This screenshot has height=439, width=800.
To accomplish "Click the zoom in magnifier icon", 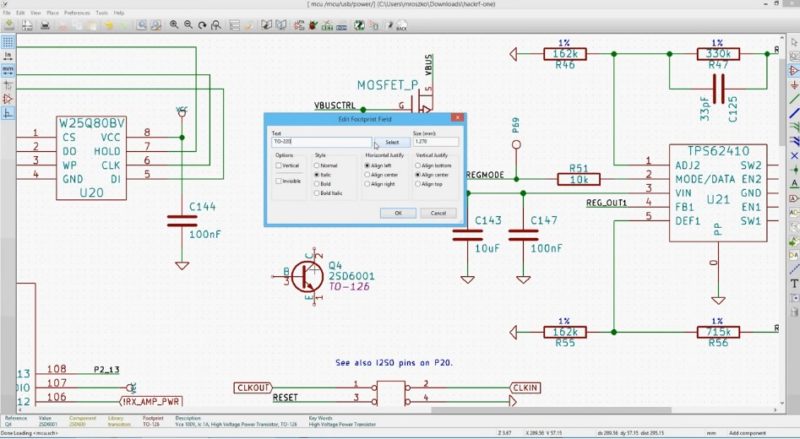I will click(174, 25).
